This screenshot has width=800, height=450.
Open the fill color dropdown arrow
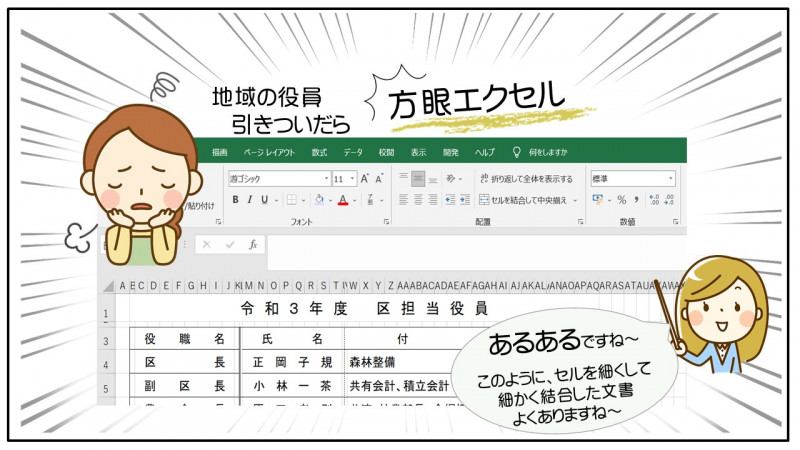pyautogui.click(x=331, y=201)
